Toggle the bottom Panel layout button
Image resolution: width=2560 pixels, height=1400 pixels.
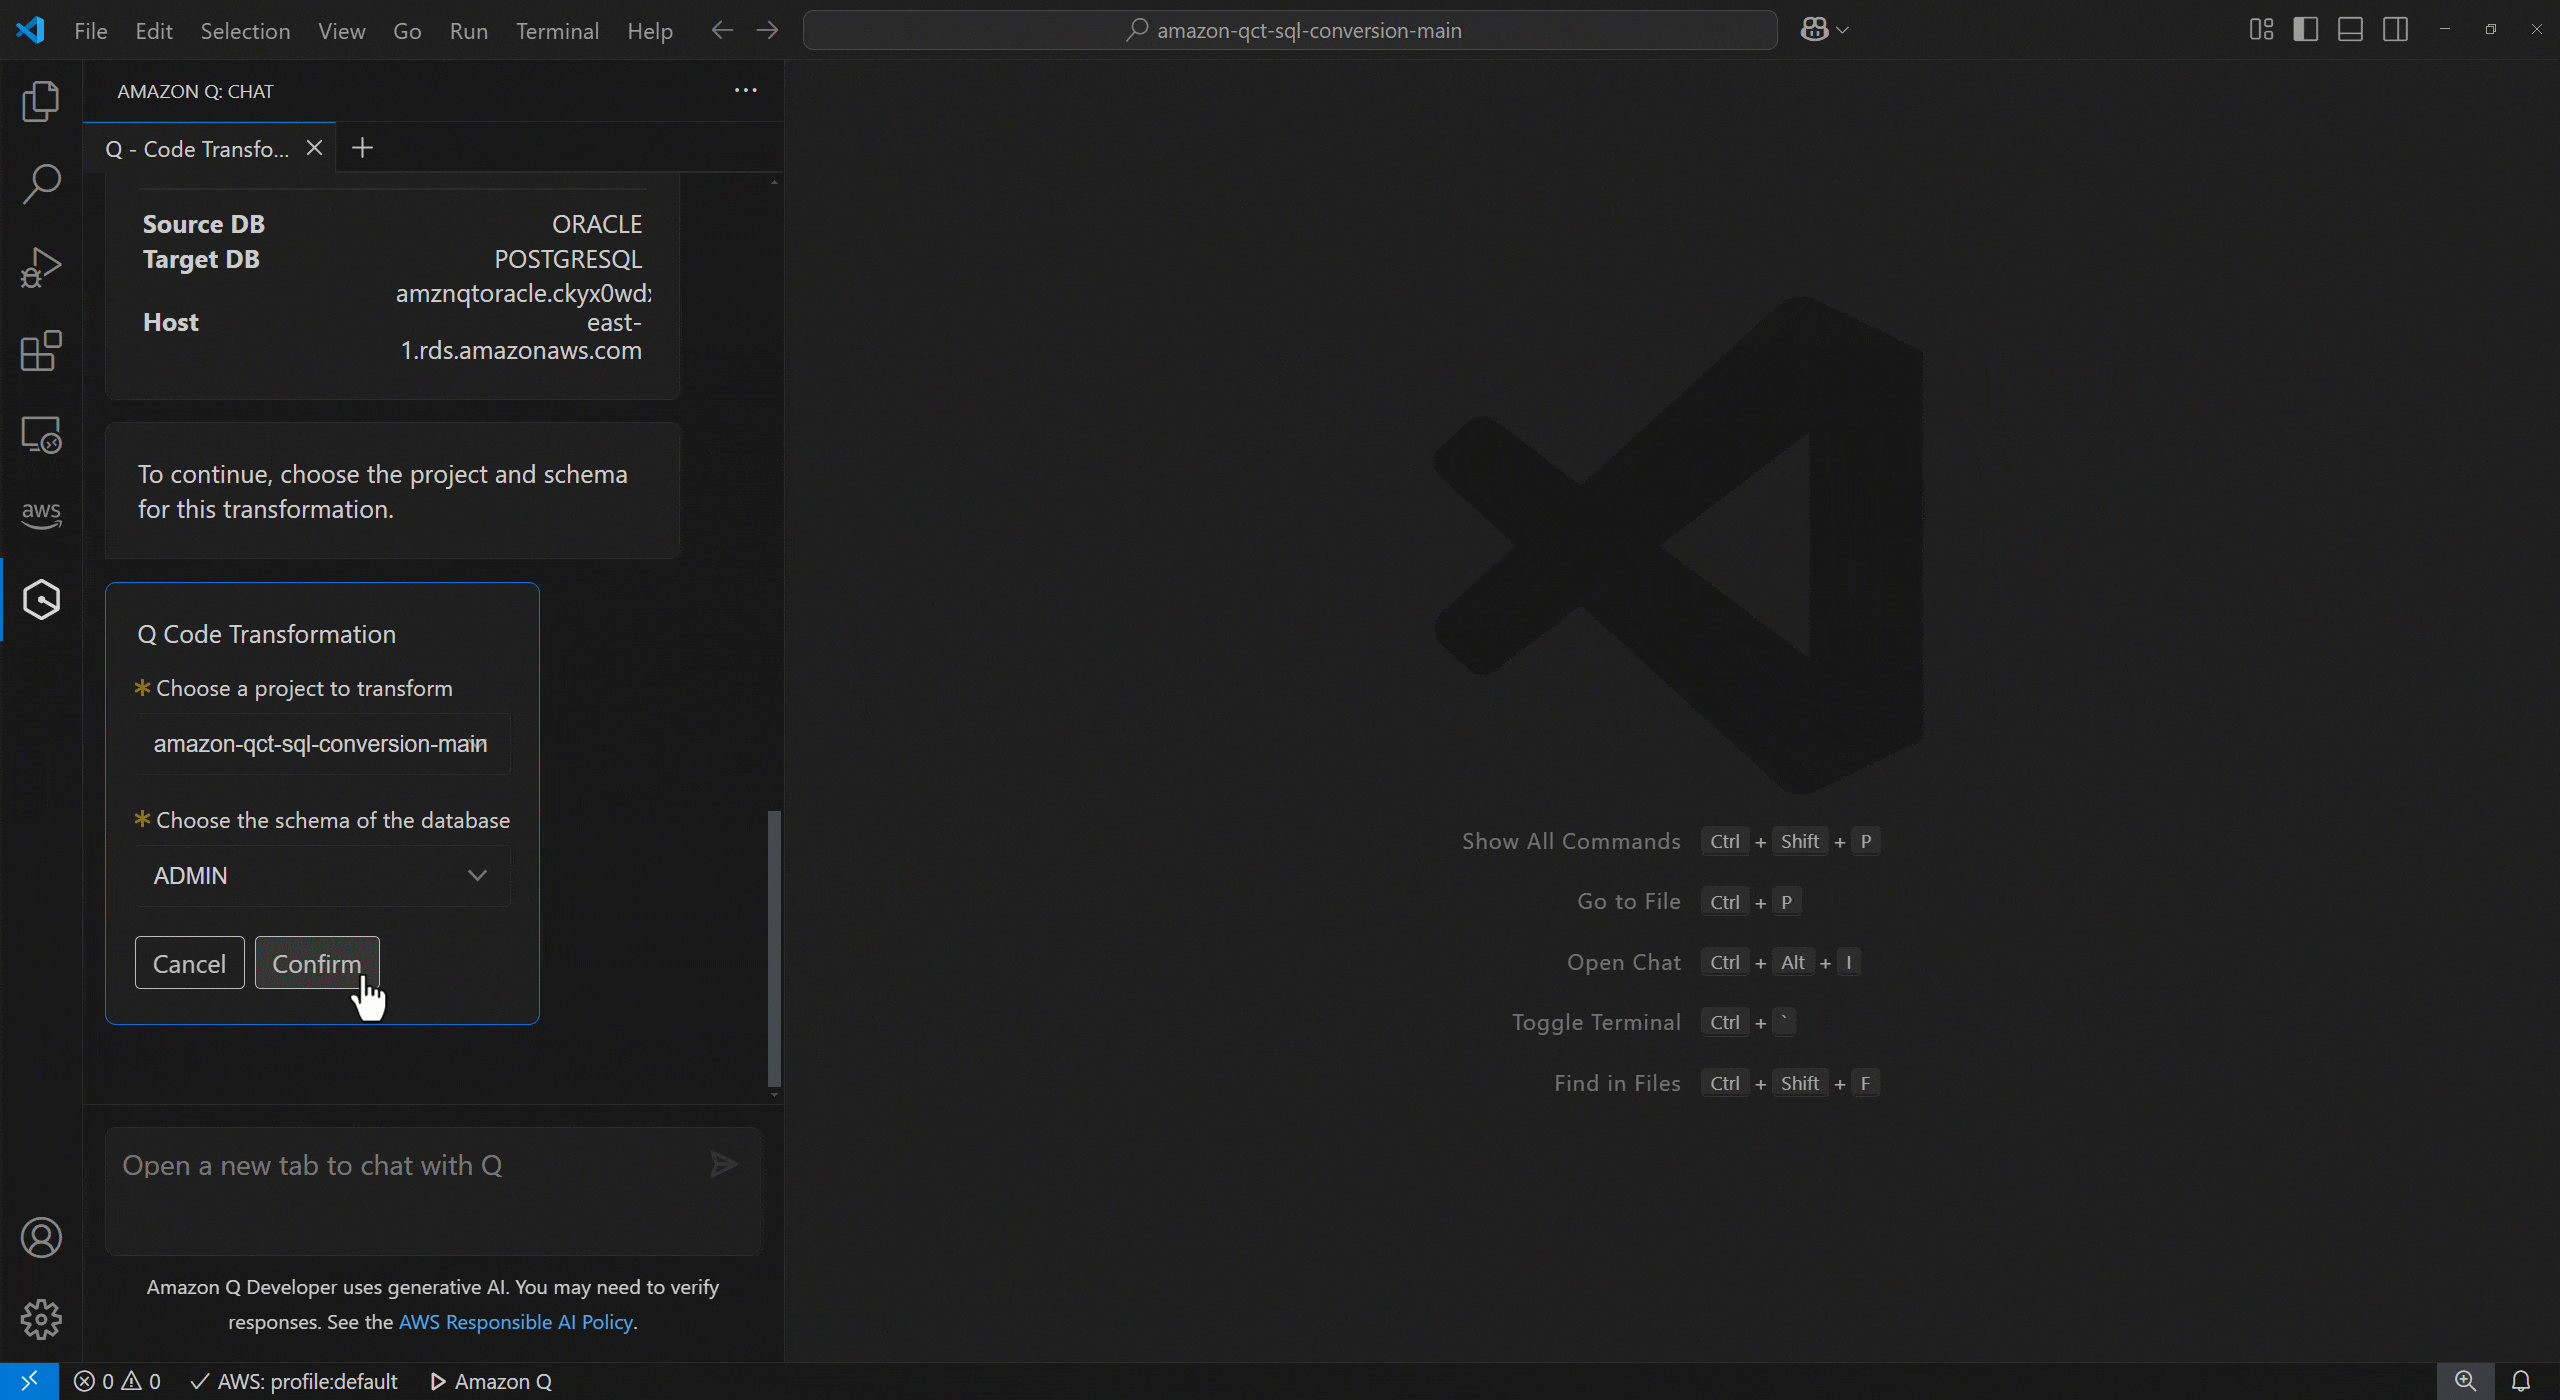pos(2350,30)
